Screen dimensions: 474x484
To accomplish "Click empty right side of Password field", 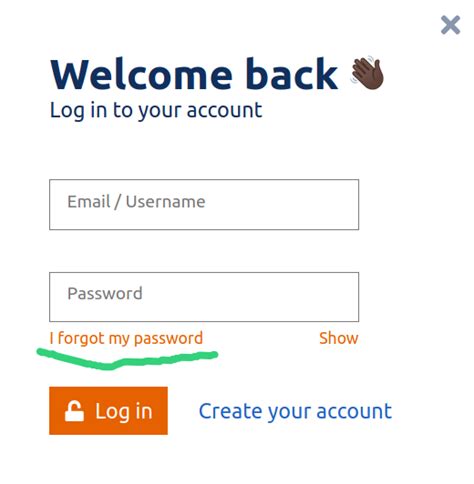I will (x=253, y=297).
